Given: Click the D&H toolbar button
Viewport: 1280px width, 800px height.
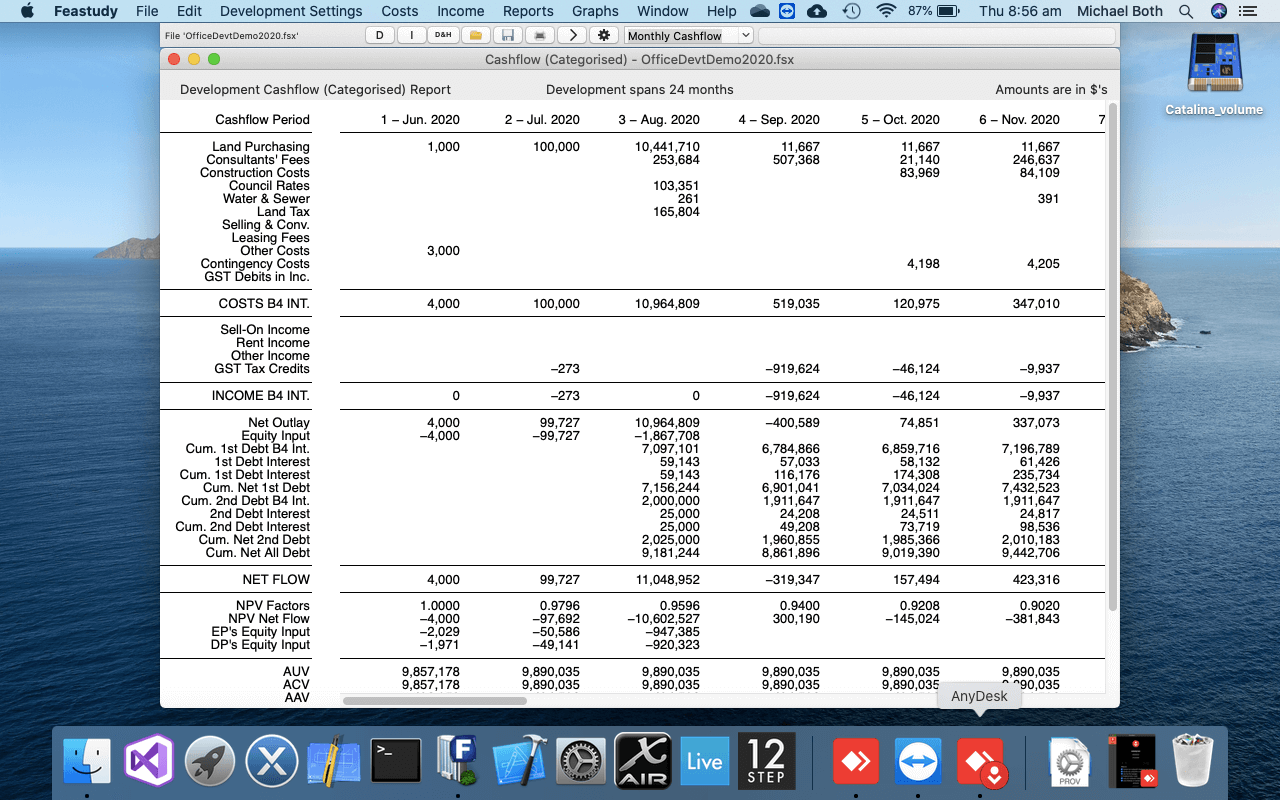Looking at the screenshot, I should click(x=442, y=36).
